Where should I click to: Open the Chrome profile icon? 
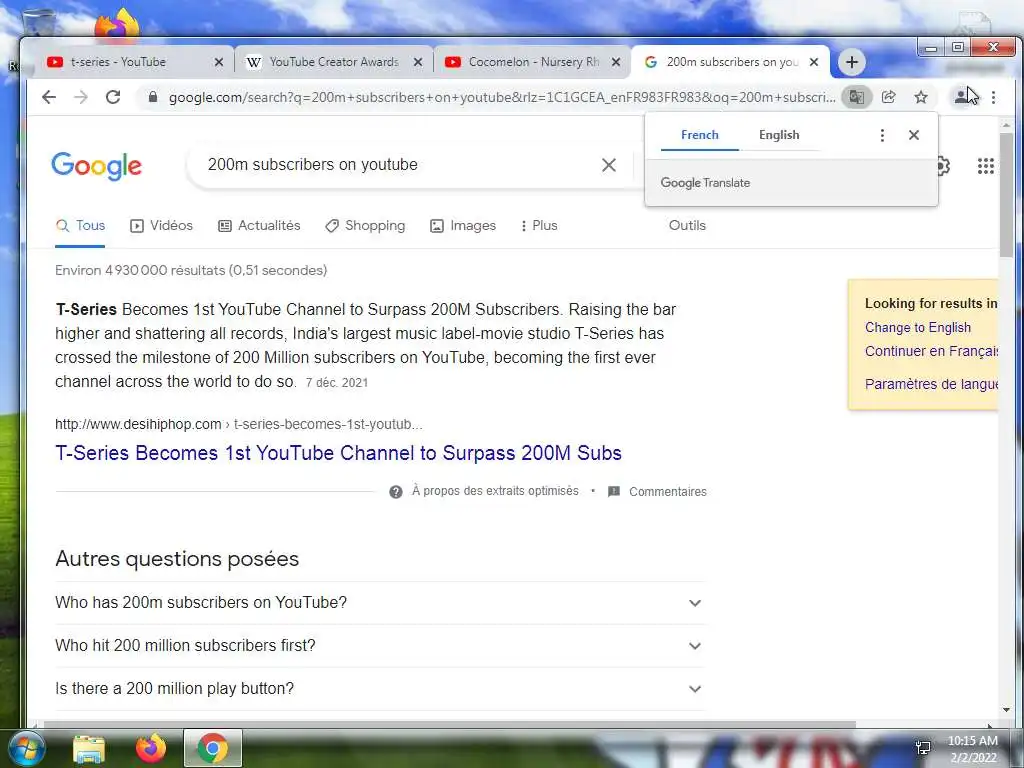[x=961, y=97]
